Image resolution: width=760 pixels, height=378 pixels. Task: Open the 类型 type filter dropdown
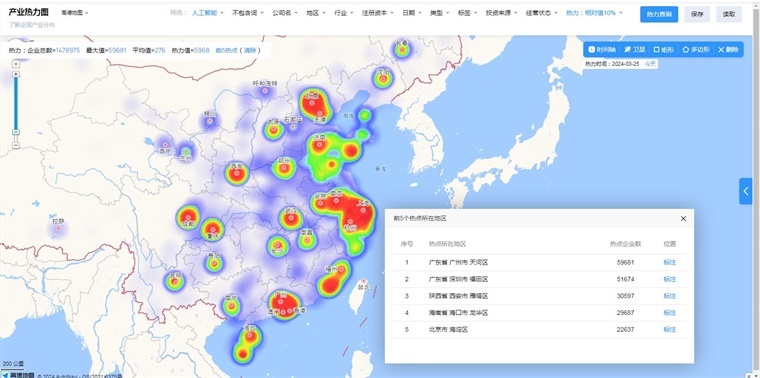point(440,13)
